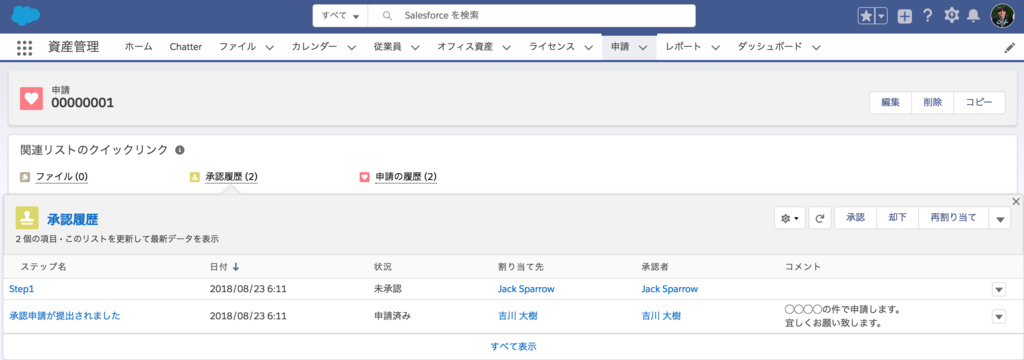Click the 削除 button
Screen dimensions: 1024x360
coord(933,103)
